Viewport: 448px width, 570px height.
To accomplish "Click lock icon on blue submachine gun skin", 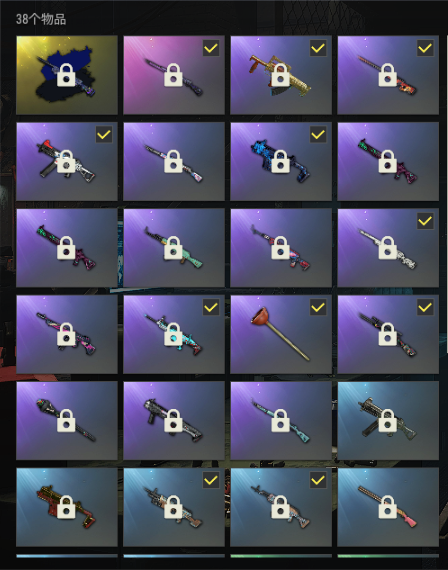I will 280,162.
